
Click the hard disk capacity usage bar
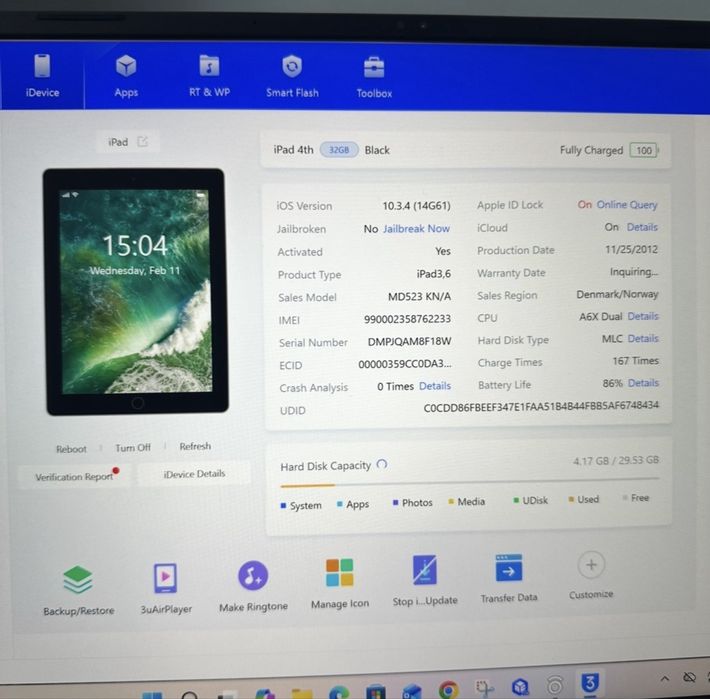(x=470, y=482)
